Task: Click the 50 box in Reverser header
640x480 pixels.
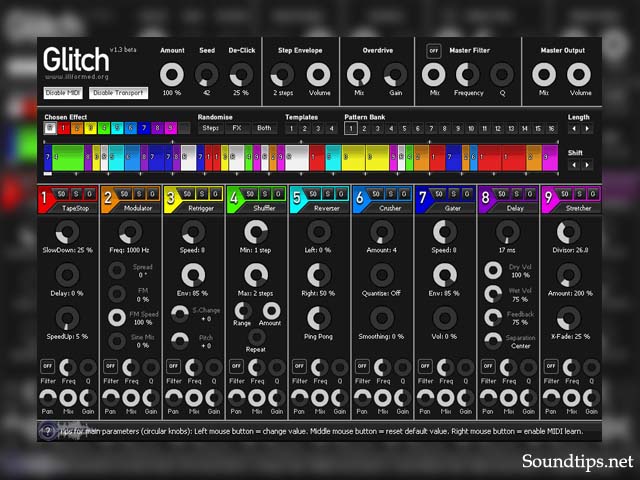Action: [x=313, y=194]
